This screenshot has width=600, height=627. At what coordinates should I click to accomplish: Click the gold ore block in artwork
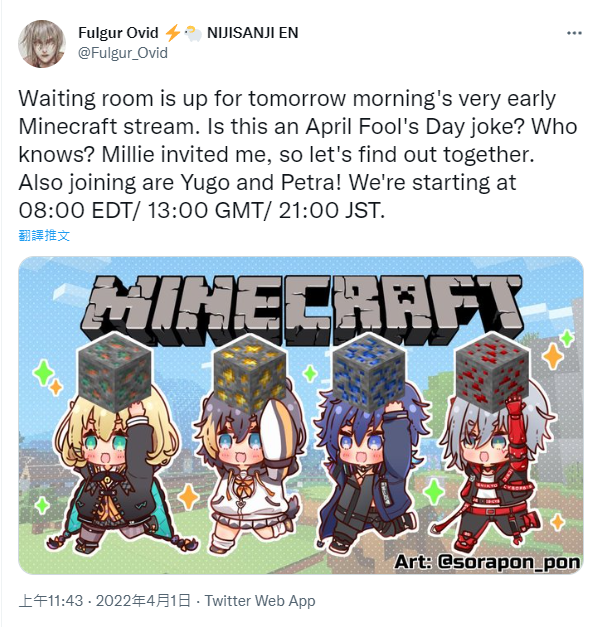click(x=250, y=373)
